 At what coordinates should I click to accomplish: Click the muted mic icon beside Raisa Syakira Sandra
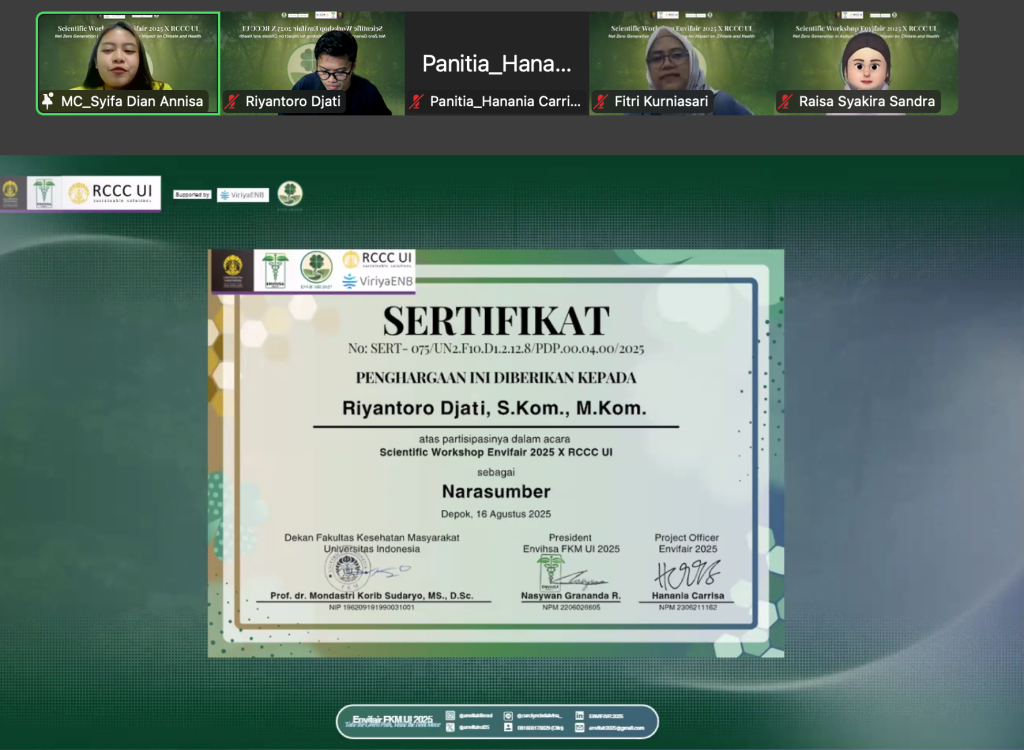coord(786,101)
